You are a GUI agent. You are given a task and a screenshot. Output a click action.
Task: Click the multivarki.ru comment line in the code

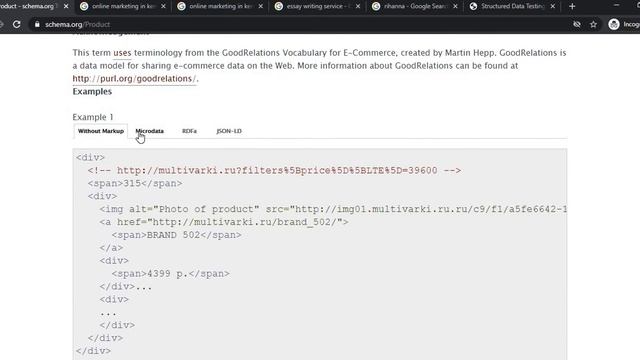tap(274, 171)
